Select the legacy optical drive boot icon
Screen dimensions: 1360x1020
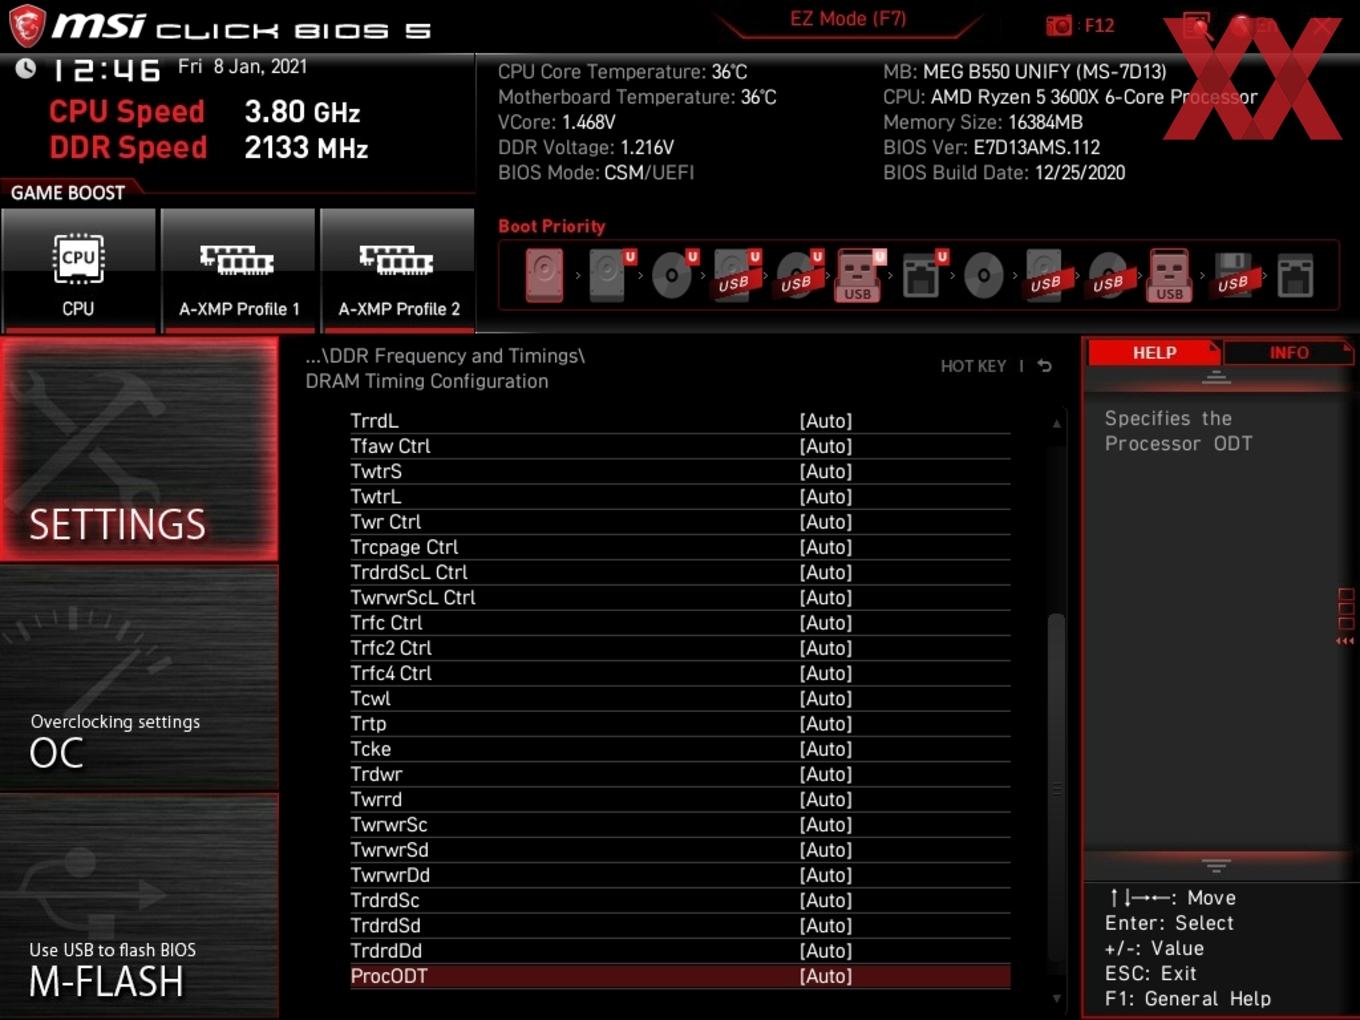pyautogui.click(x=983, y=275)
